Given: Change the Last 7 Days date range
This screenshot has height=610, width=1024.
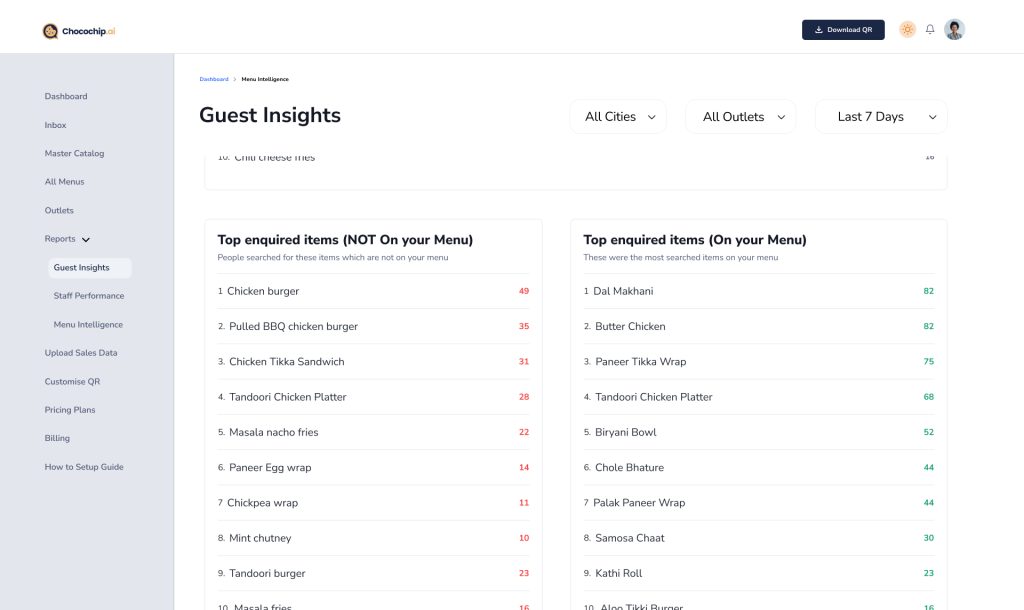Looking at the screenshot, I should click(x=880, y=117).
